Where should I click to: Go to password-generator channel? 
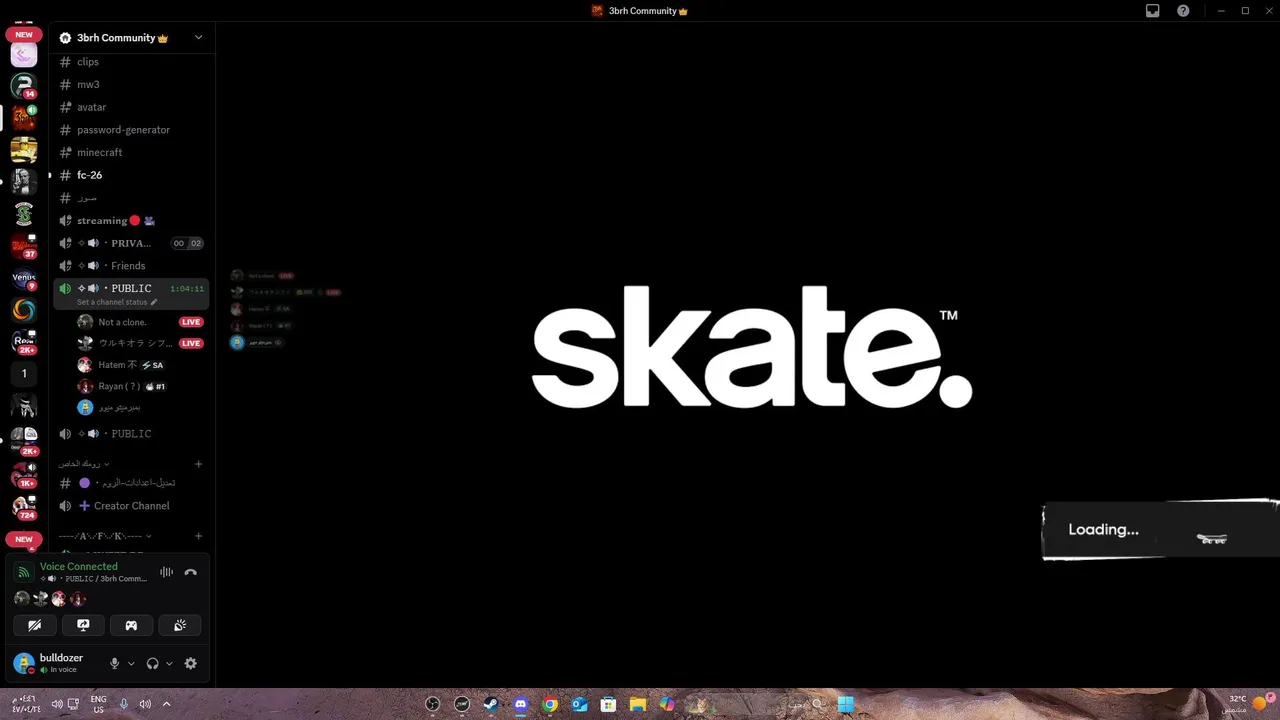click(131, 130)
